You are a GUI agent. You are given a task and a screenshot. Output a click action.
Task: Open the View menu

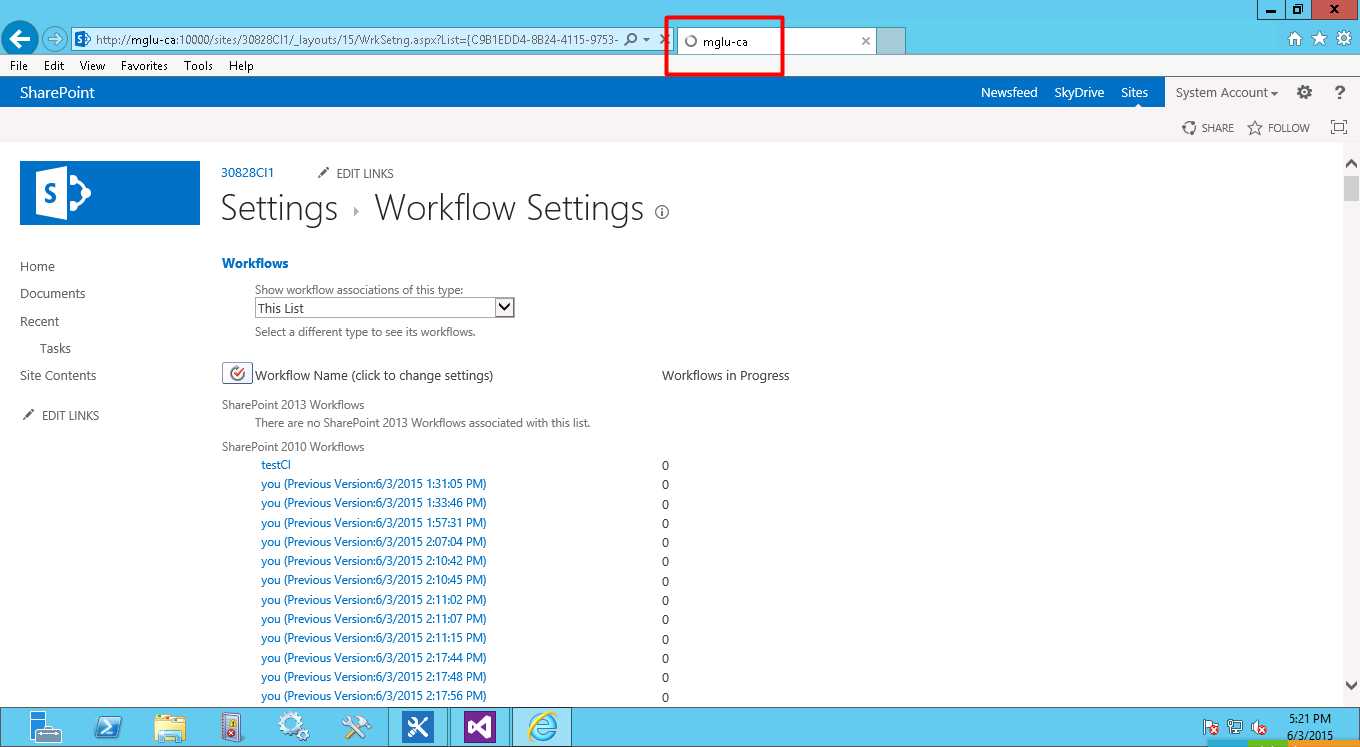tap(92, 65)
